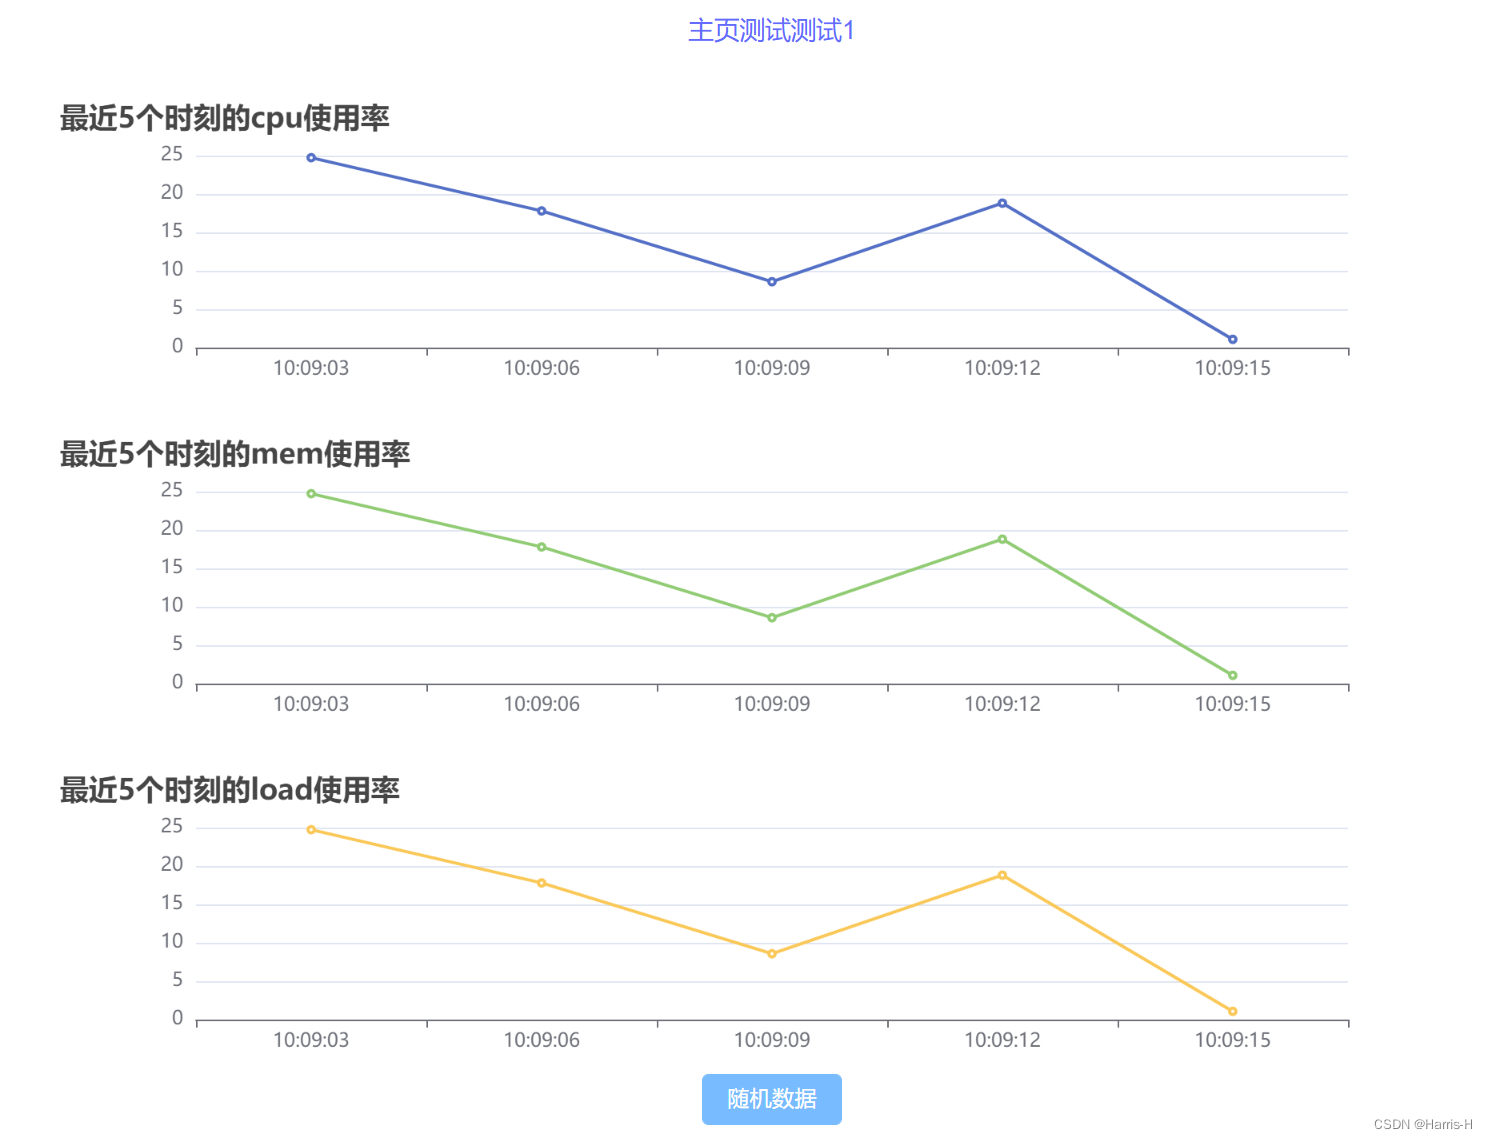The image size is (1487, 1139).
Task: Click the 10:09:09 label under the load chart
Action: click(x=771, y=1040)
